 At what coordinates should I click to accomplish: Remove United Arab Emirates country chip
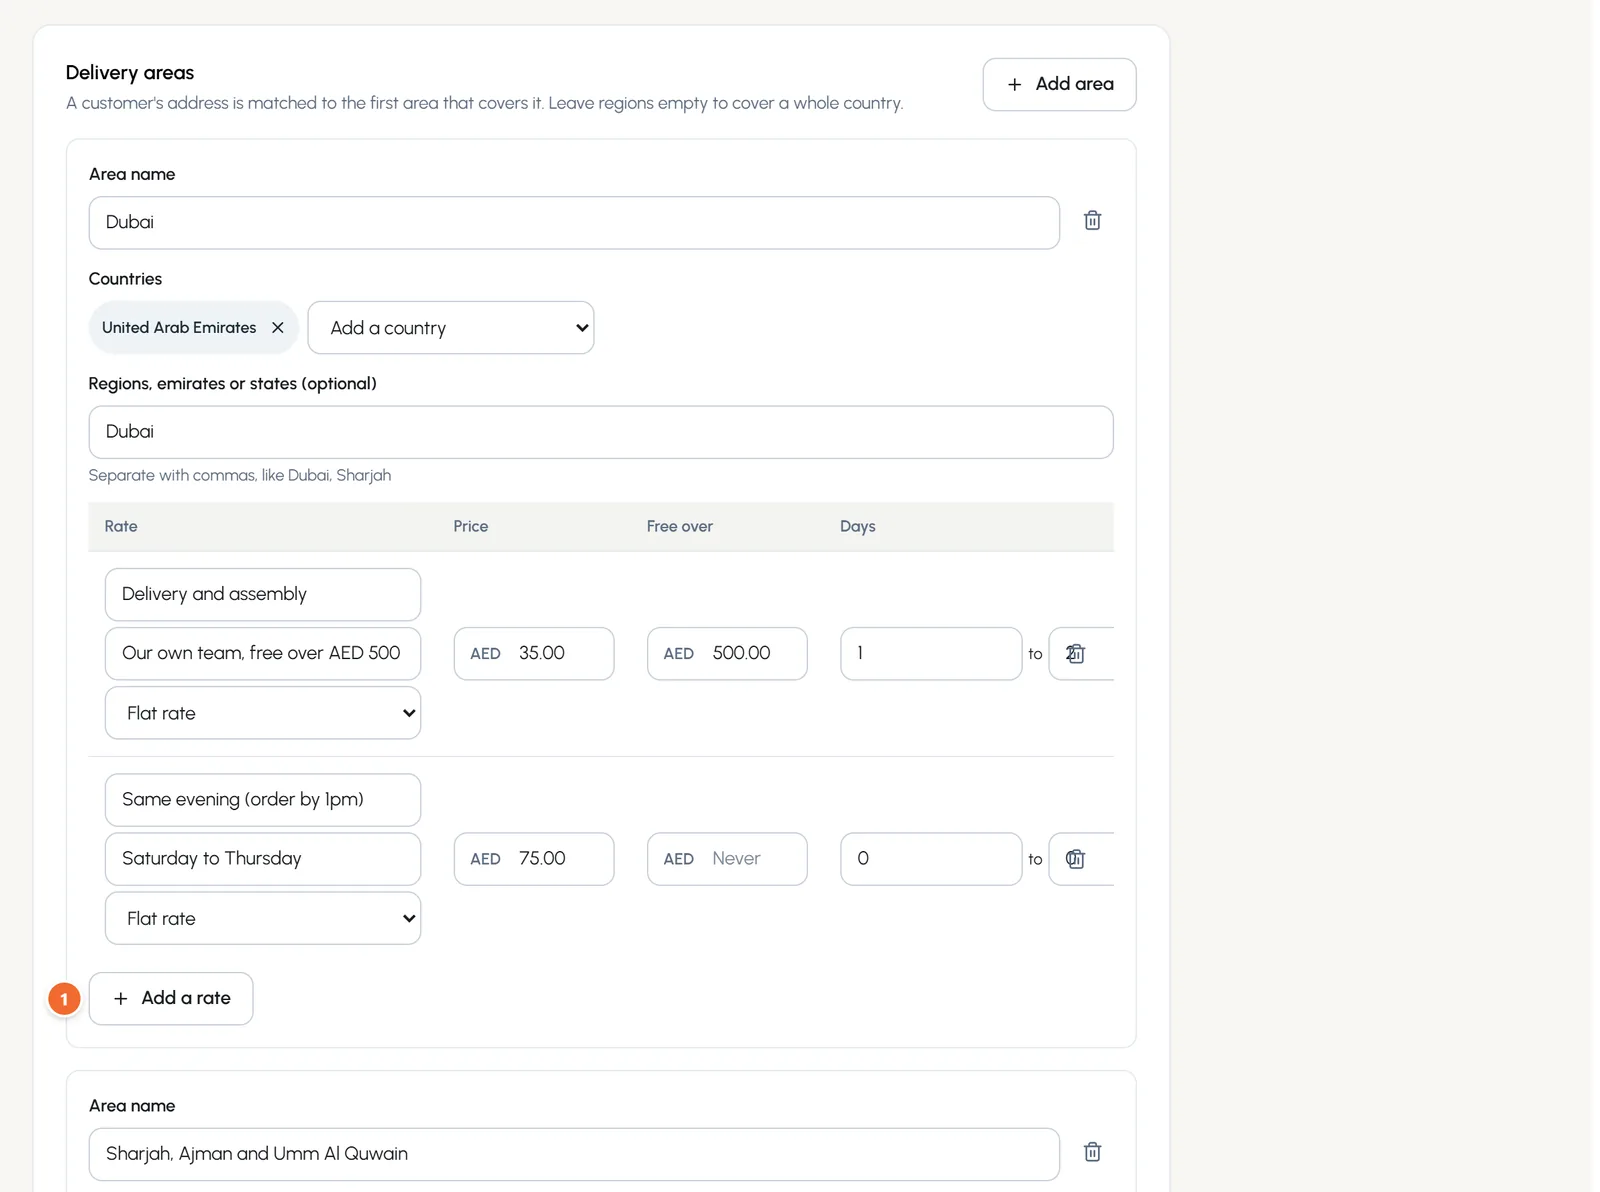(x=278, y=327)
